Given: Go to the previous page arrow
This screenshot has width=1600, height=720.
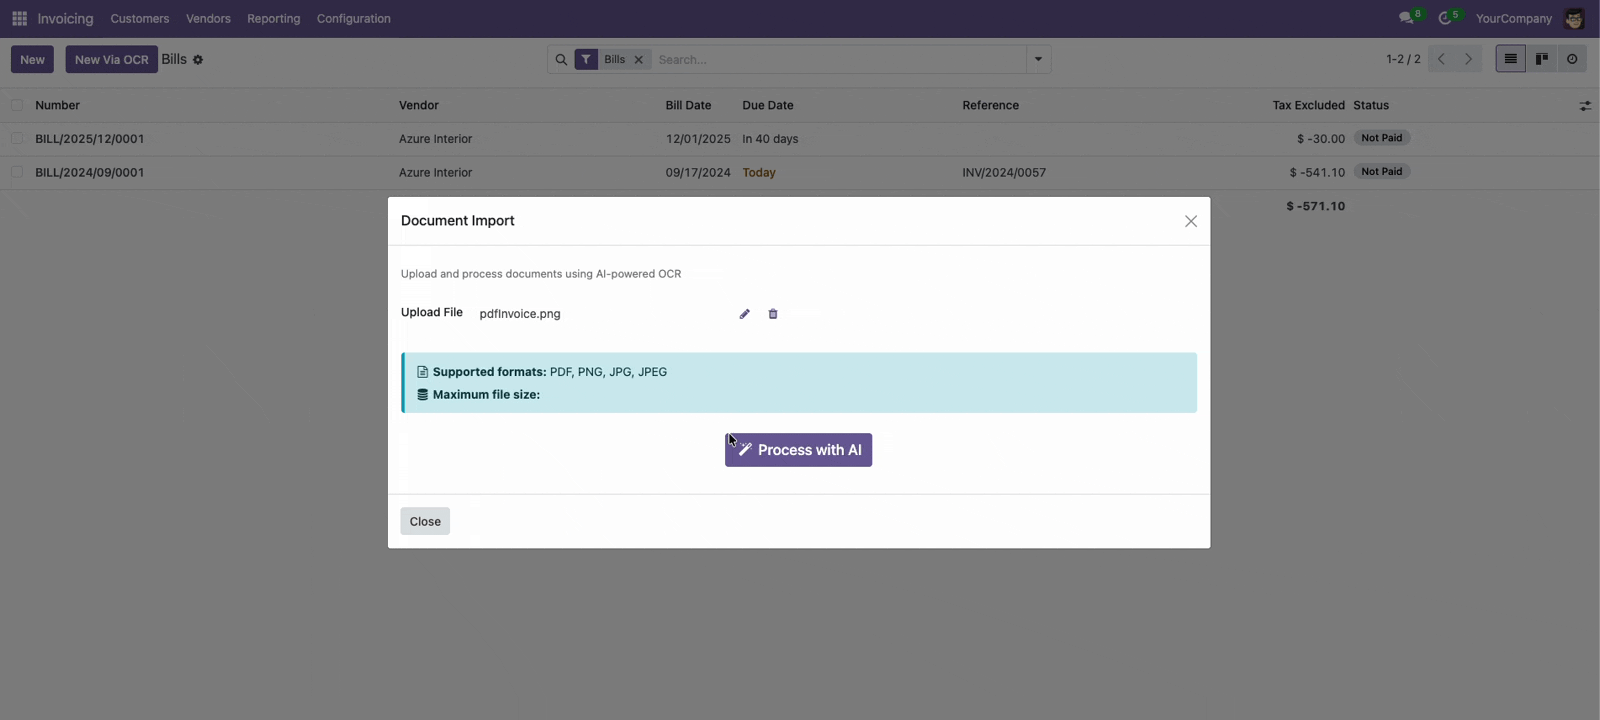Looking at the screenshot, I should point(1441,59).
